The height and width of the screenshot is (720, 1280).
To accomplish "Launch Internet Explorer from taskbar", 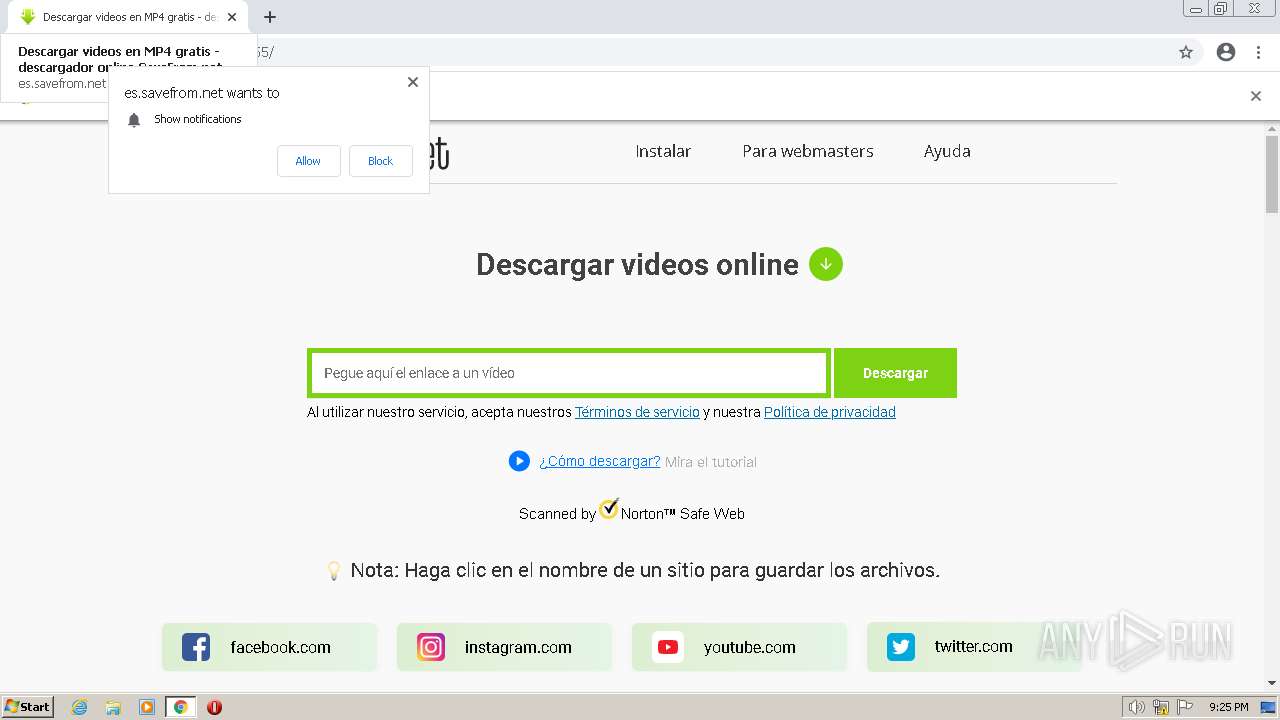I will pyautogui.click(x=80, y=707).
